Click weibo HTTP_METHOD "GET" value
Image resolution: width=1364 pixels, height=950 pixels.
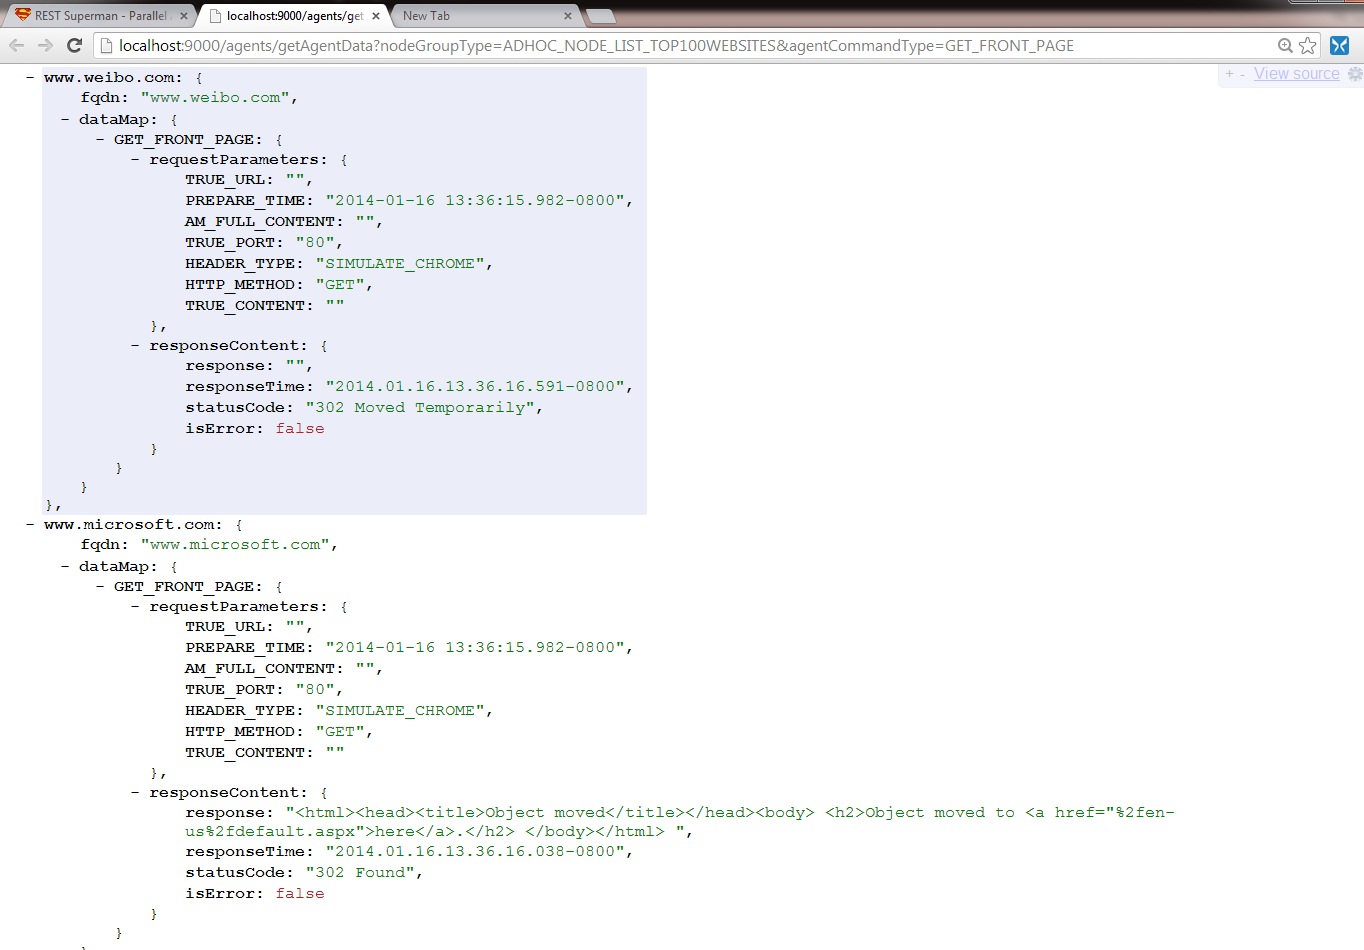340,284
